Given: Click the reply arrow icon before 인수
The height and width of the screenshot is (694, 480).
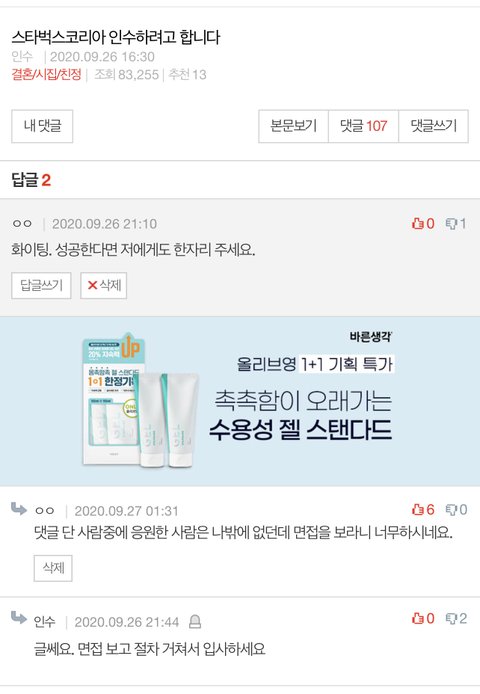Looking at the screenshot, I should pyautogui.click(x=19, y=617).
